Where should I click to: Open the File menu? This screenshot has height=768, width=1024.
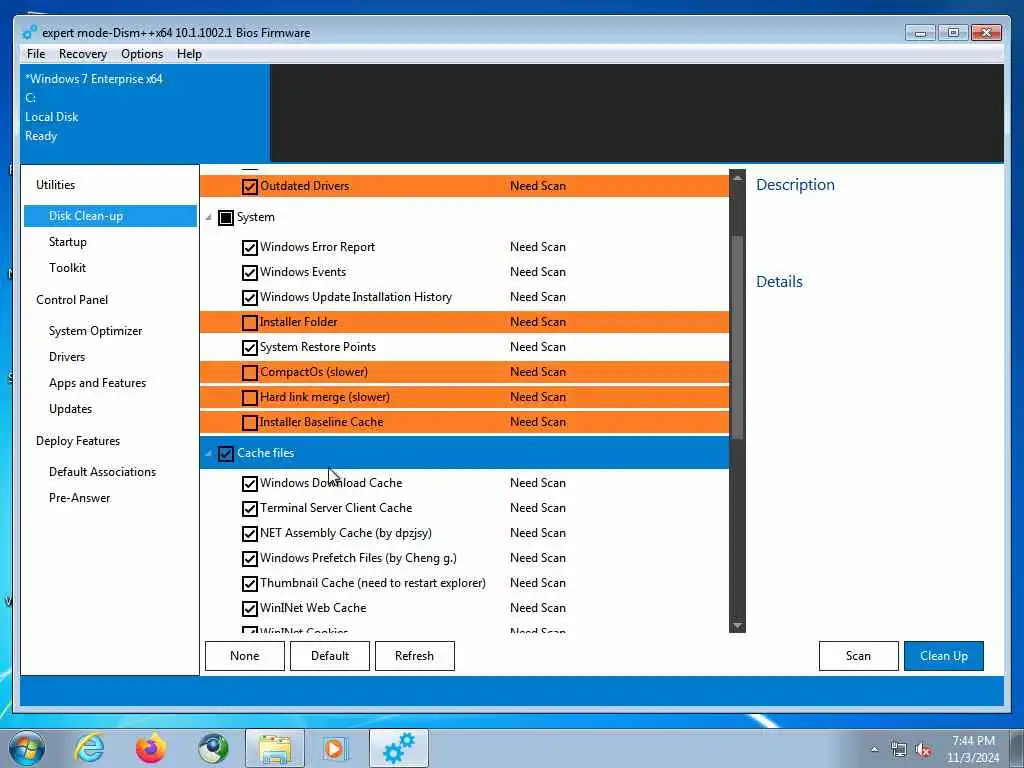pos(36,54)
